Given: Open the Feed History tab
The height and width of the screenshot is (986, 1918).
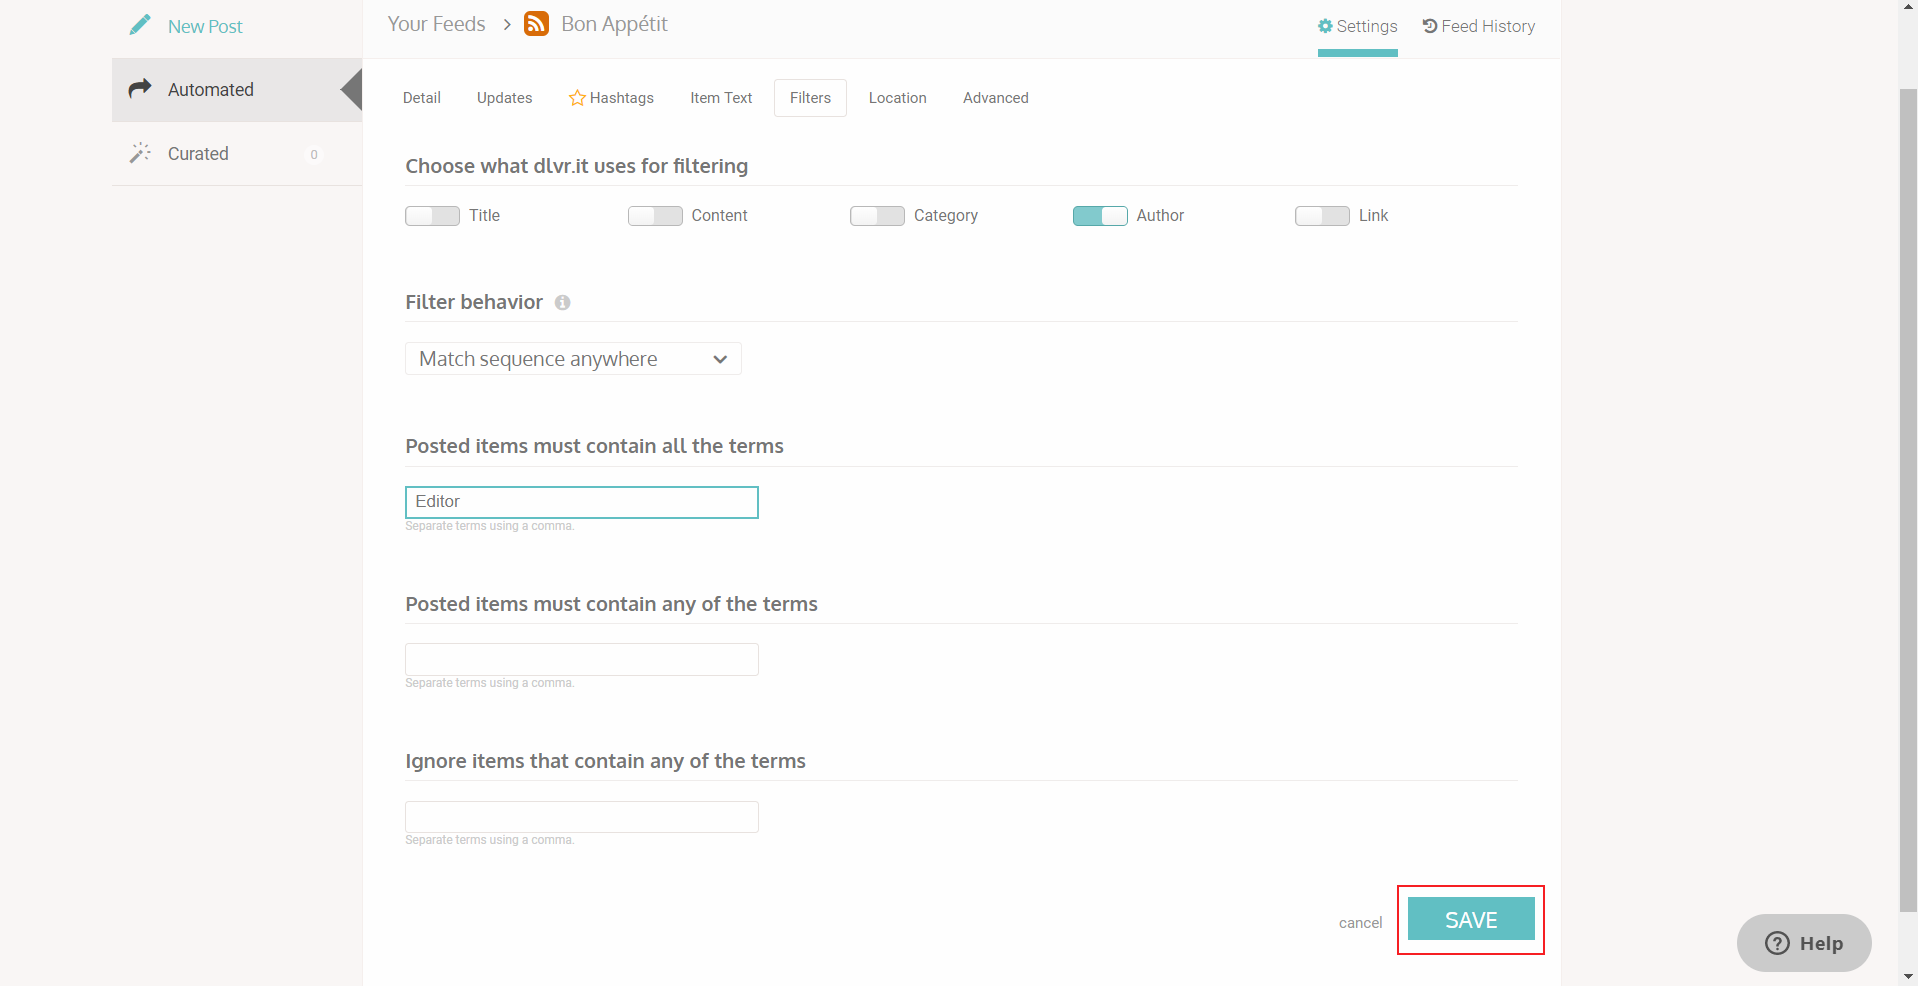Looking at the screenshot, I should tap(1479, 26).
